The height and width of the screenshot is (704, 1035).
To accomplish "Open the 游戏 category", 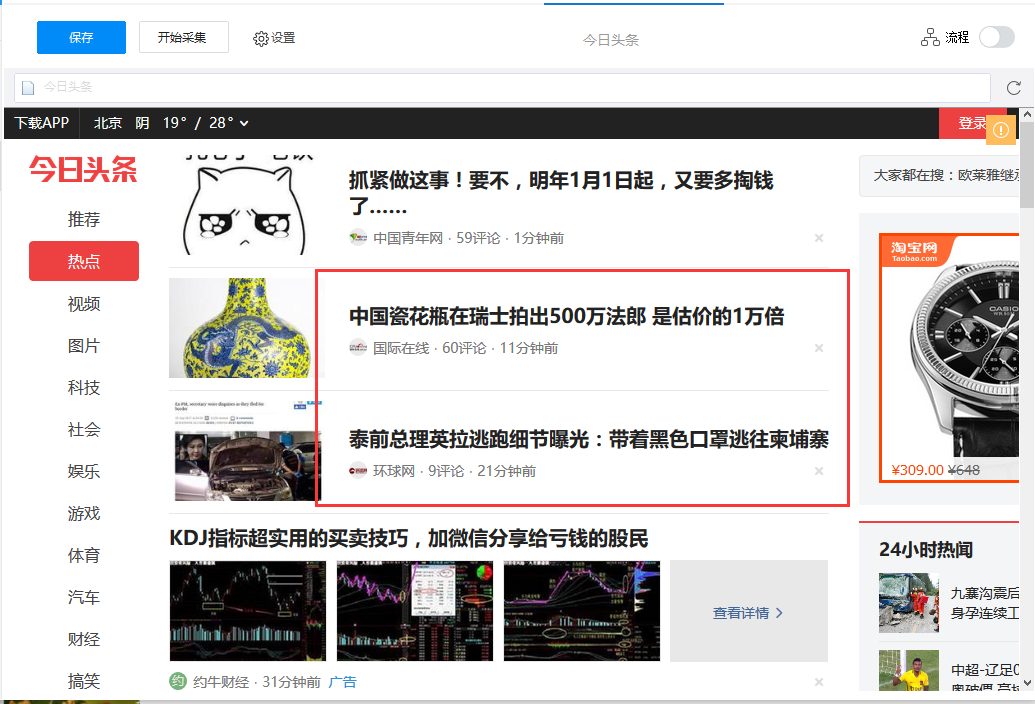I will [x=84, y=513].
